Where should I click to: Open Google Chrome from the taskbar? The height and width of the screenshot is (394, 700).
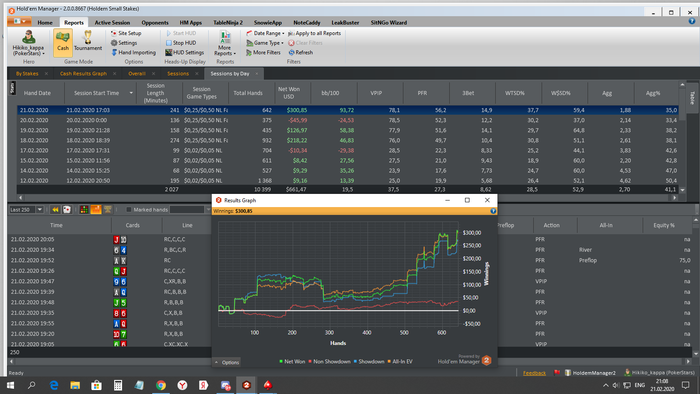[161, 385]
